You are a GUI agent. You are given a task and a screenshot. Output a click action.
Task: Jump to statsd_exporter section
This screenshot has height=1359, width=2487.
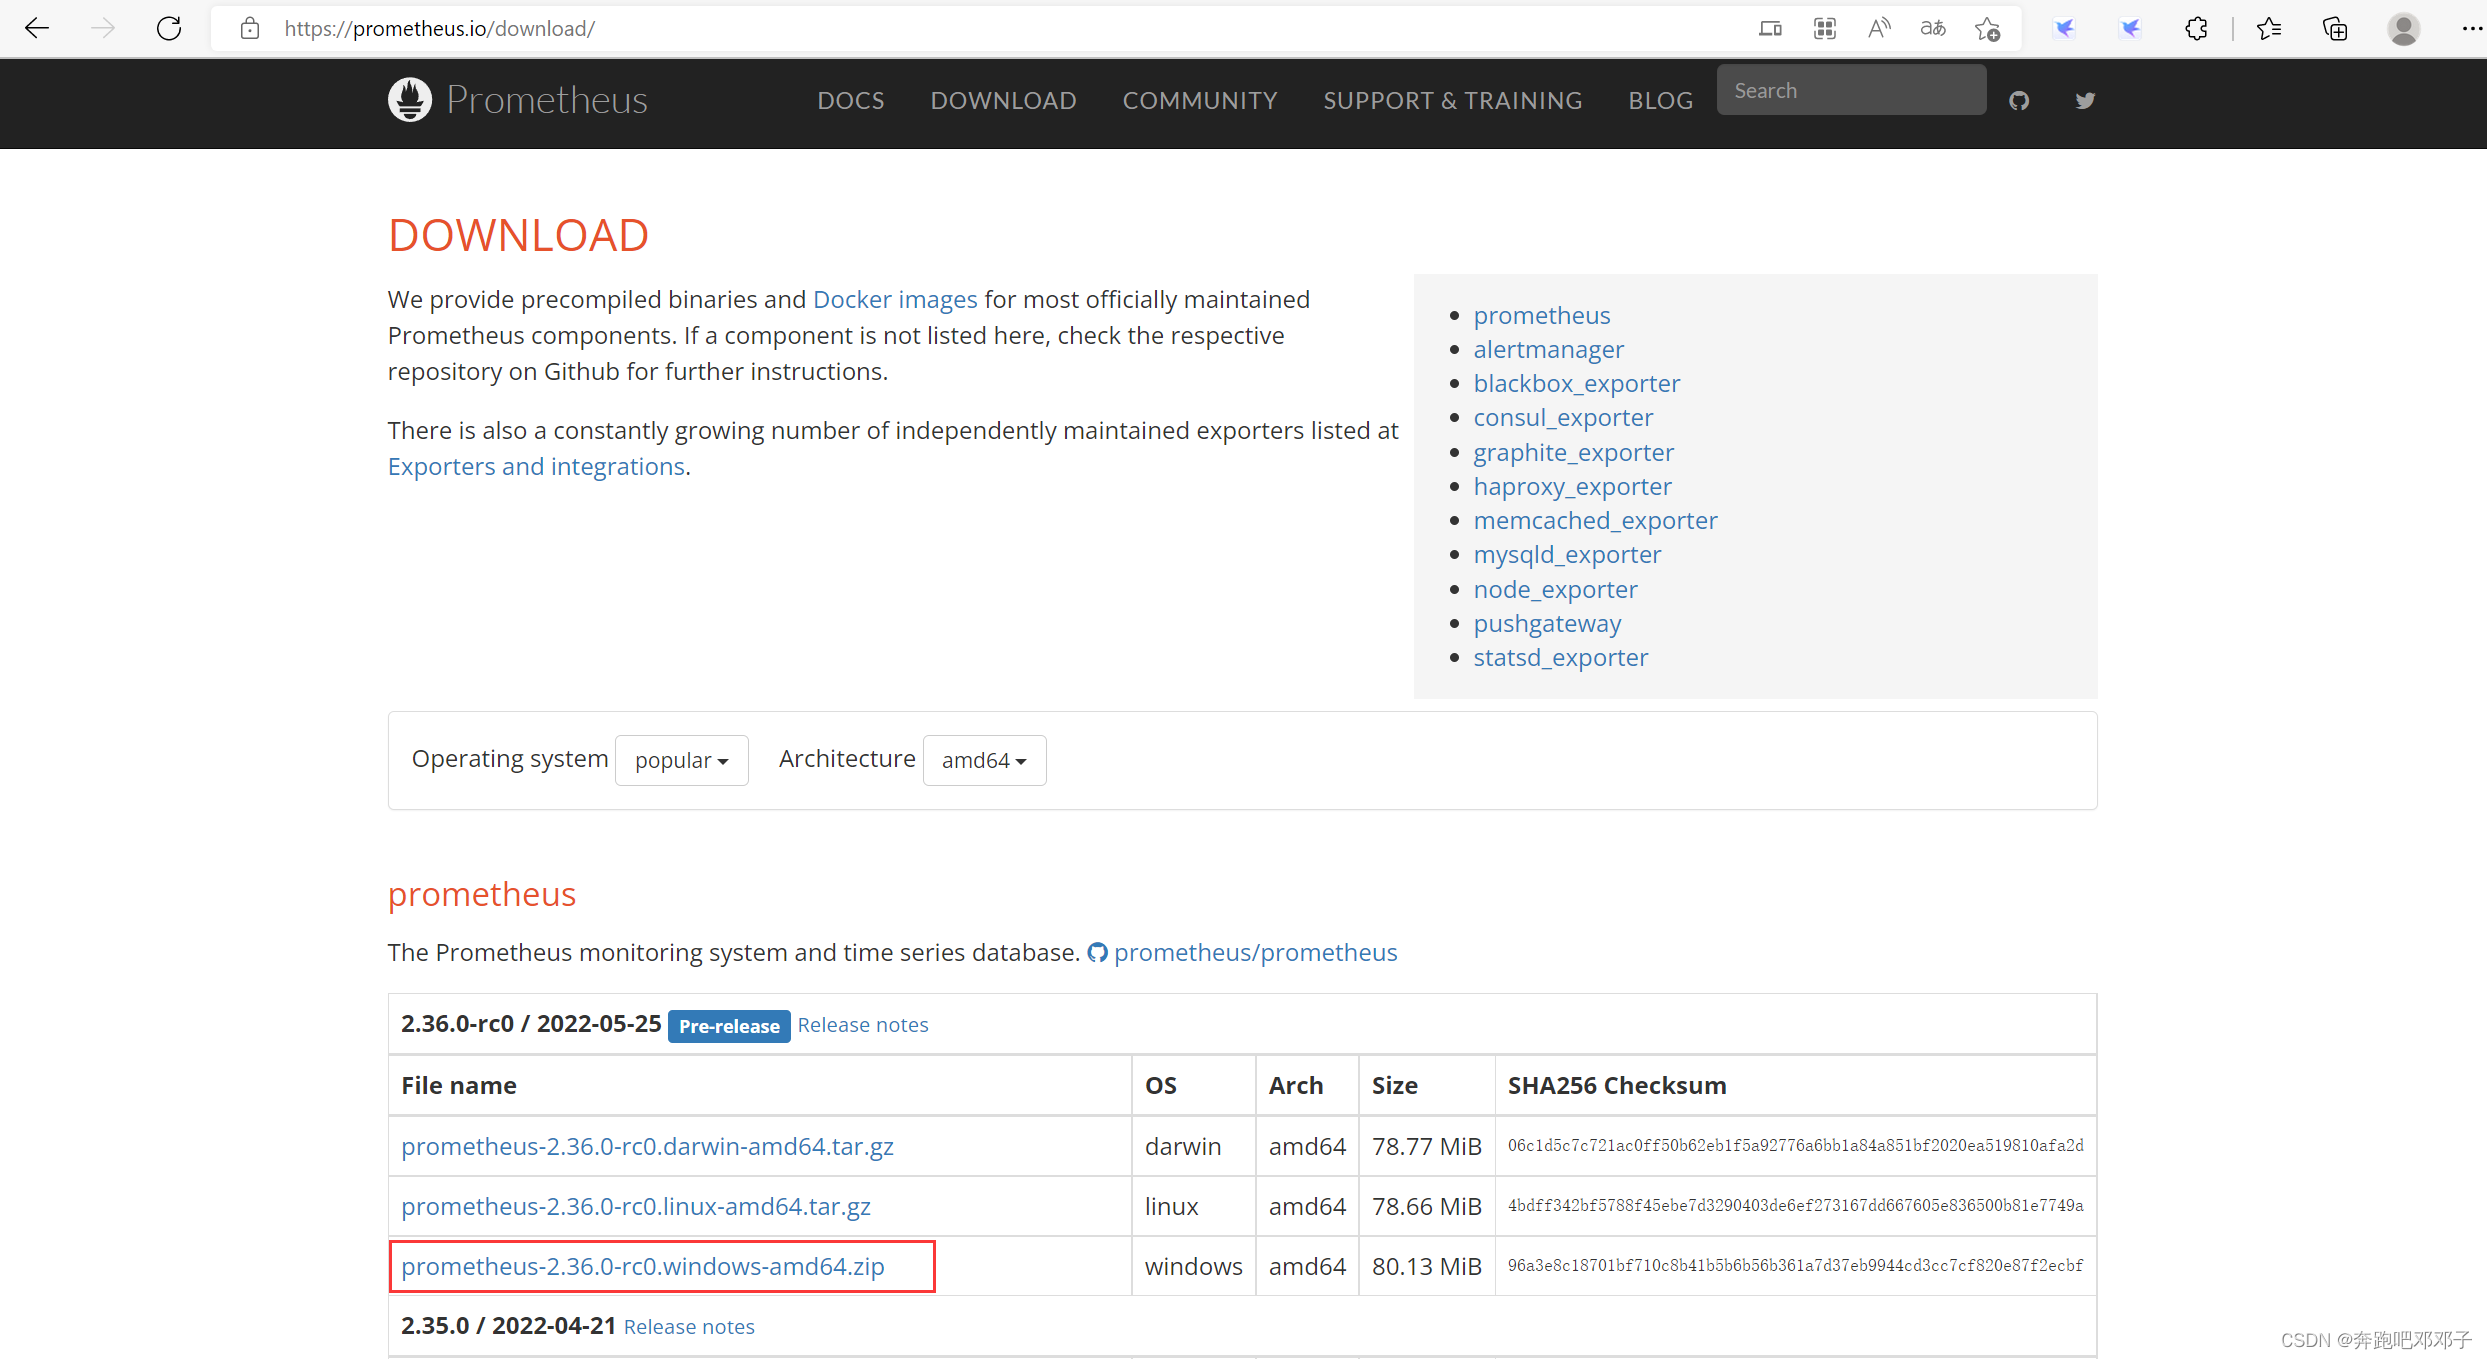coord(1560,657)
